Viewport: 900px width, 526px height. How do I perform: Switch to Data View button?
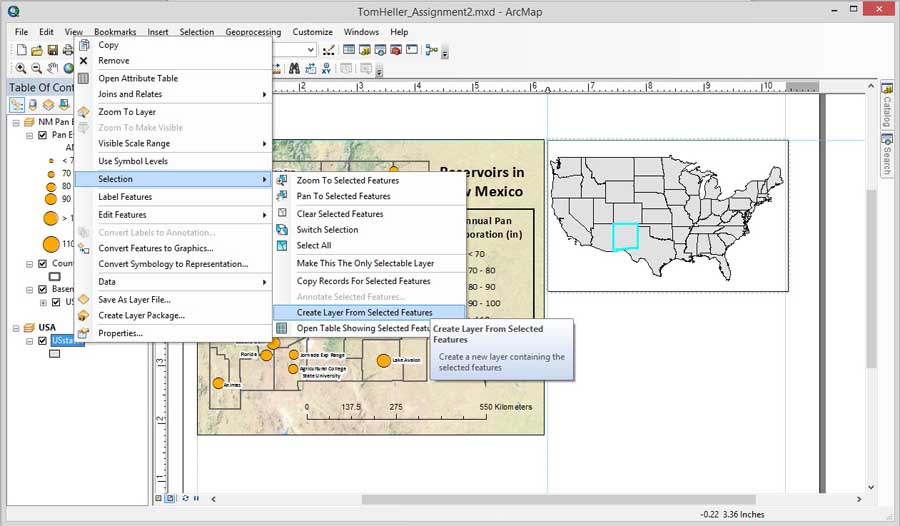point(159,498)
